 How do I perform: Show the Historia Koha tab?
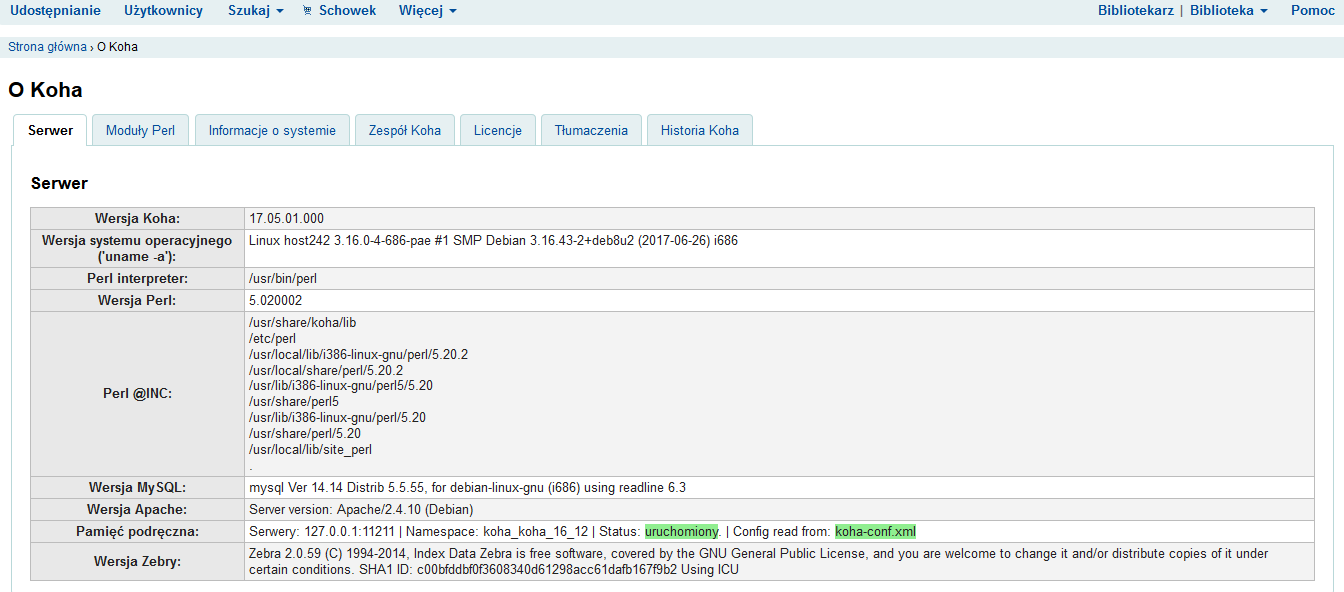pyautogui.click(x=699, y=131)
